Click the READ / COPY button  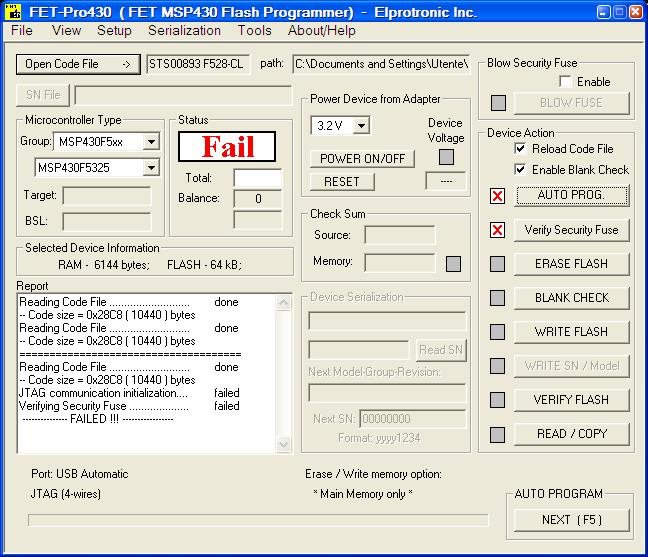pos(572,434)
